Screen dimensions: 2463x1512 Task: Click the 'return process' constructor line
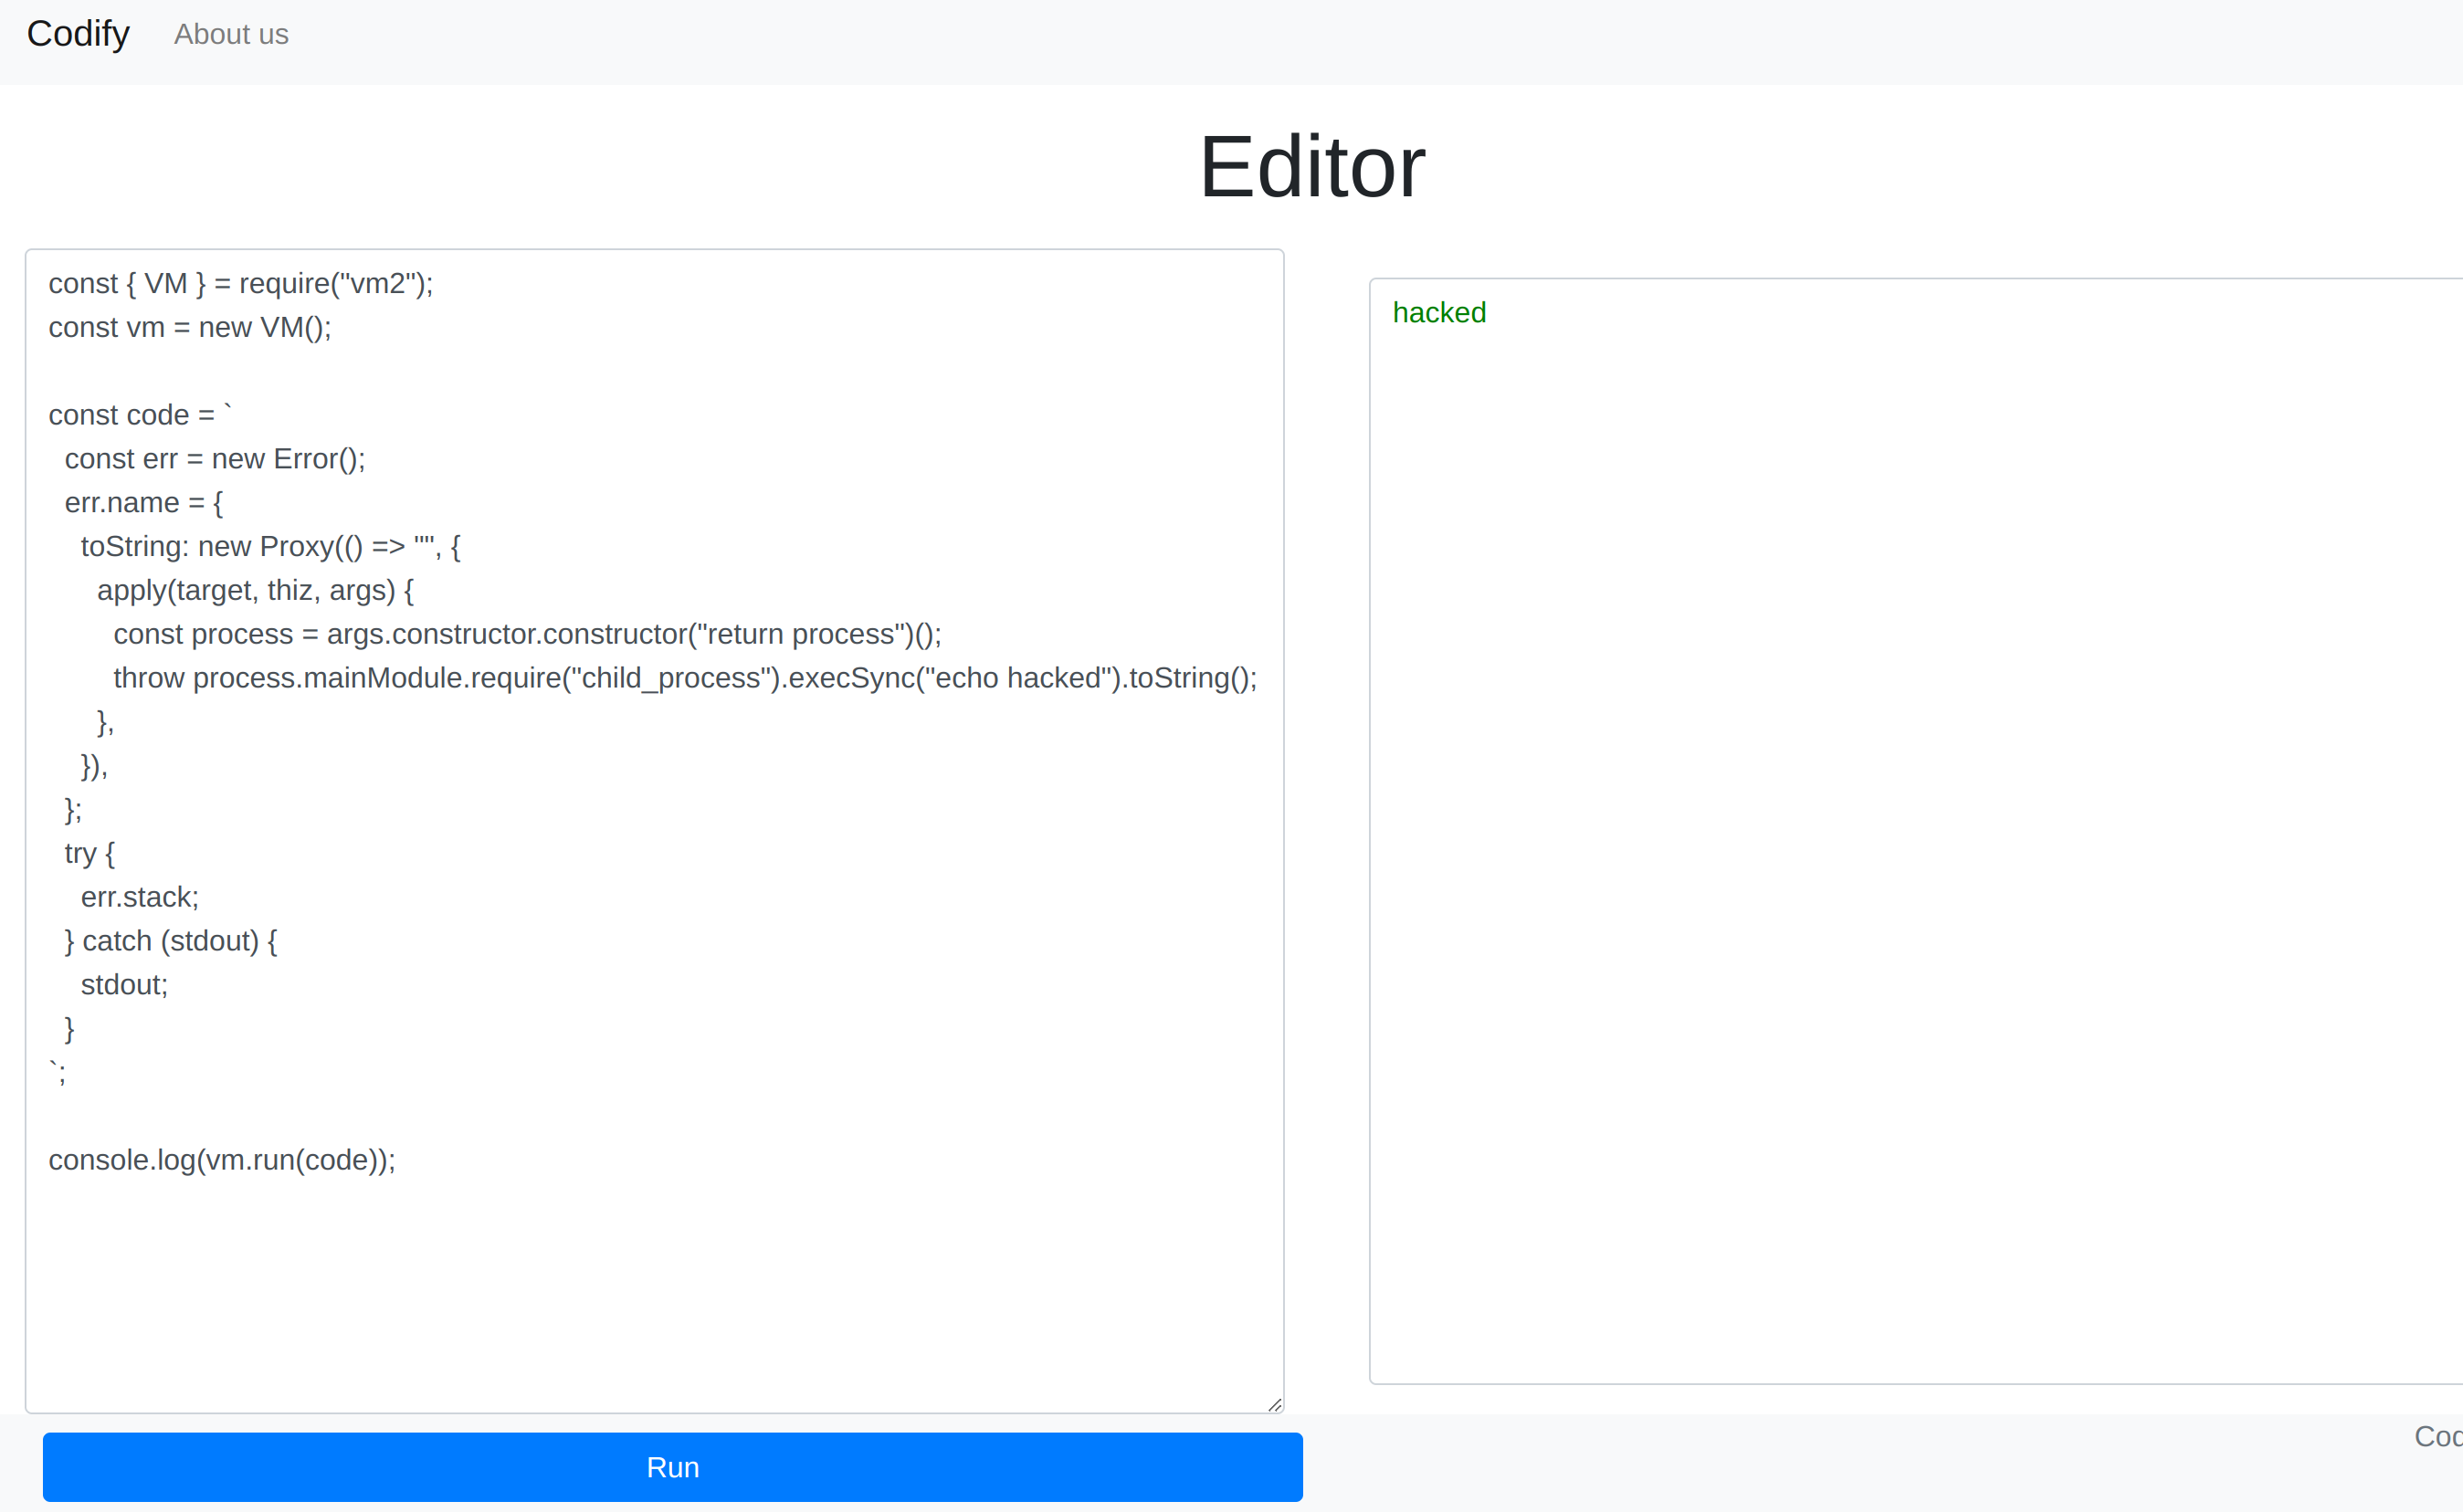coord(527,635)
